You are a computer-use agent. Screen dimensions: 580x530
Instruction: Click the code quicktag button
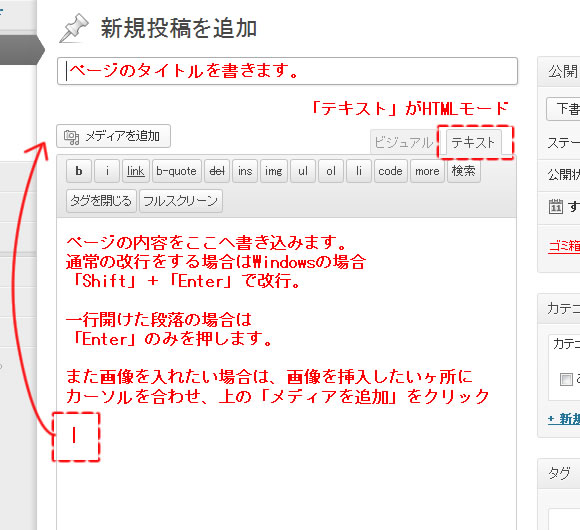pos(391,171)
